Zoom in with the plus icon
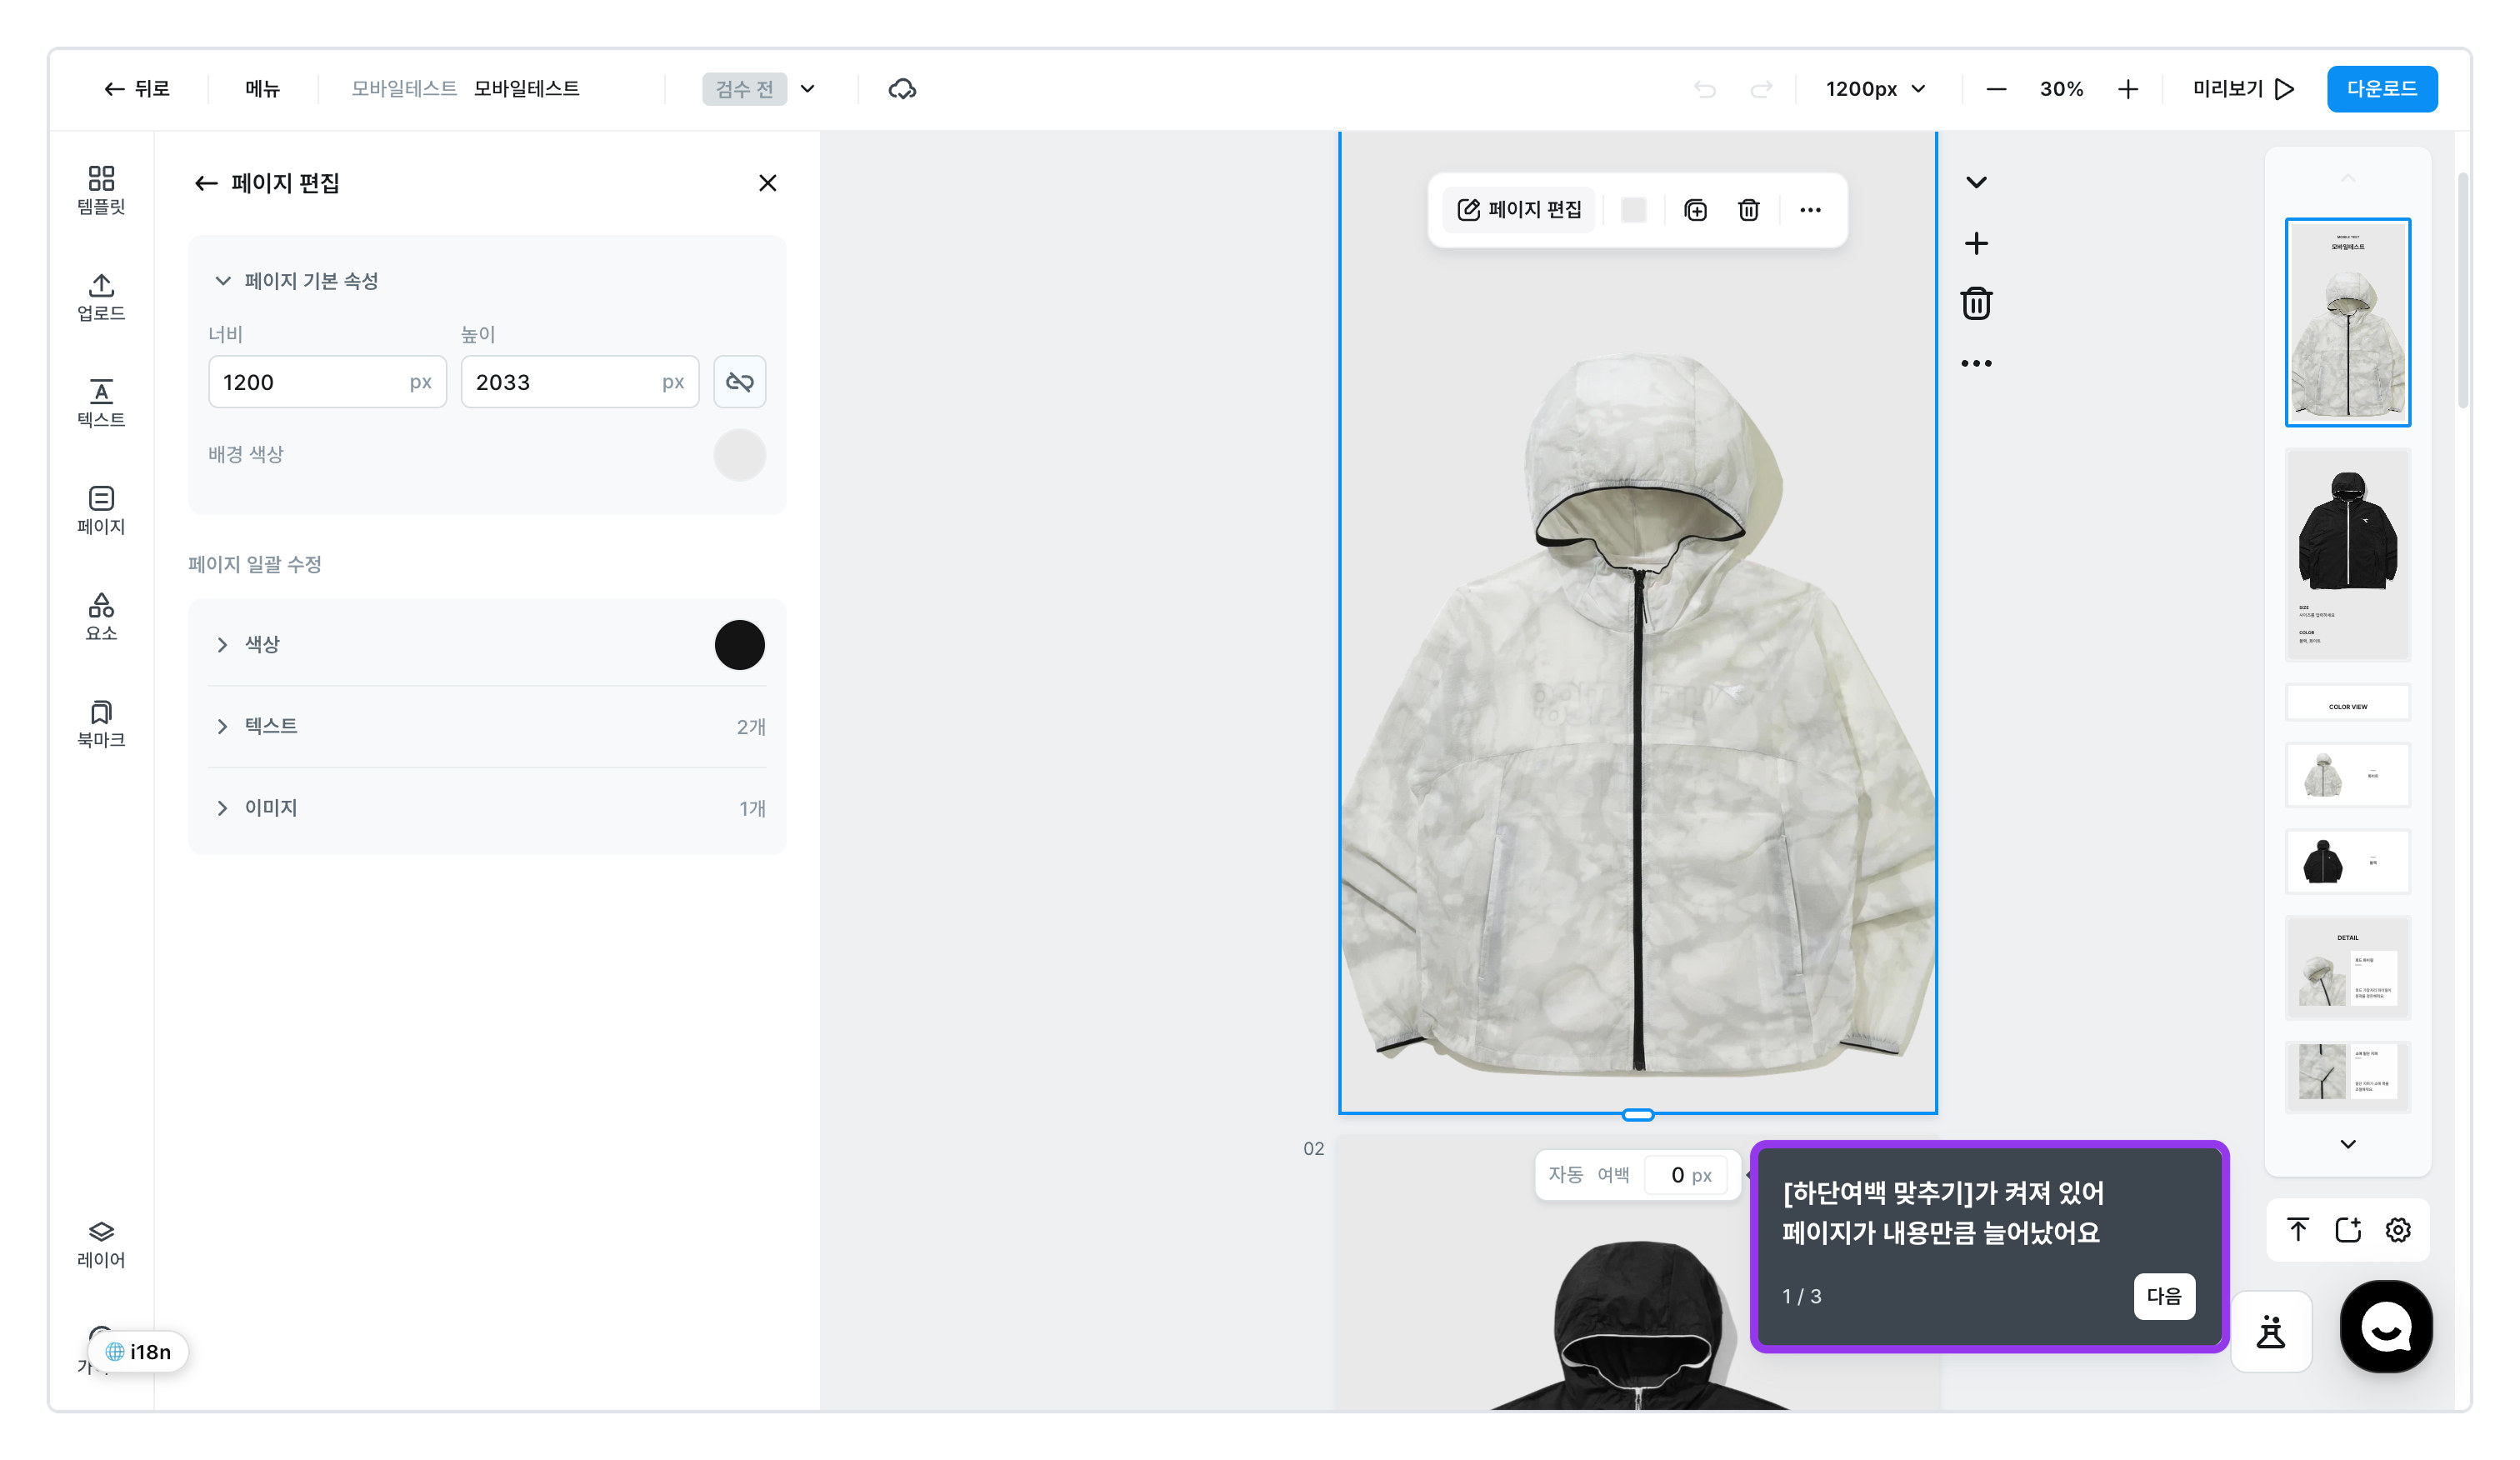Viewport: 2520px width, 1460px height. pyautogui.click(x=2128, y=89)
